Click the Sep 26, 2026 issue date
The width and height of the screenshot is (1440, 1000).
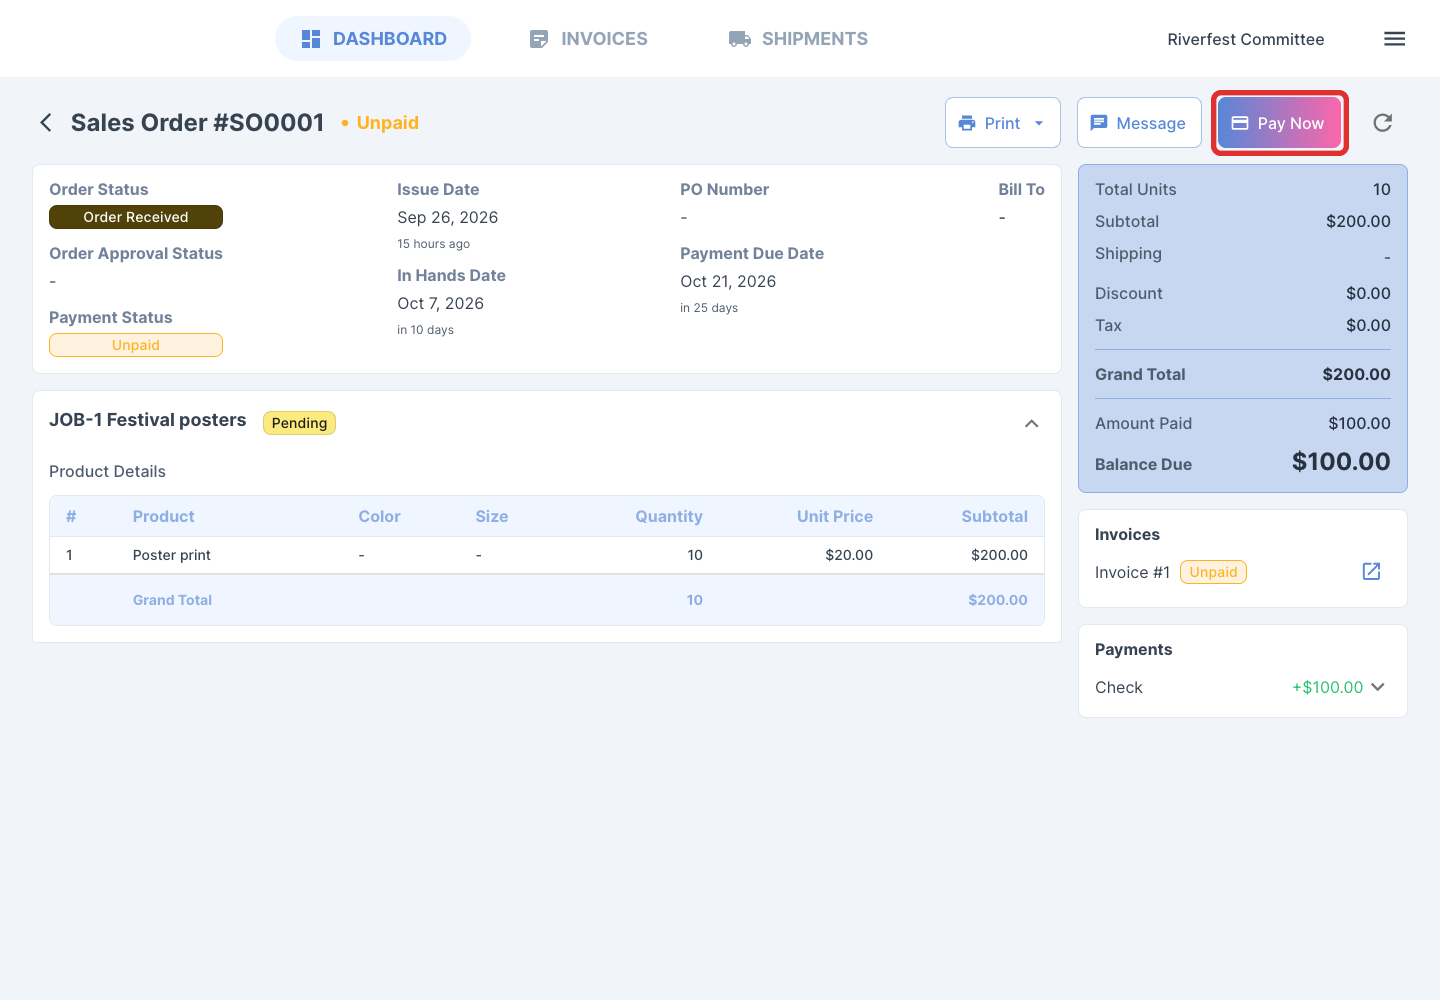447,217
